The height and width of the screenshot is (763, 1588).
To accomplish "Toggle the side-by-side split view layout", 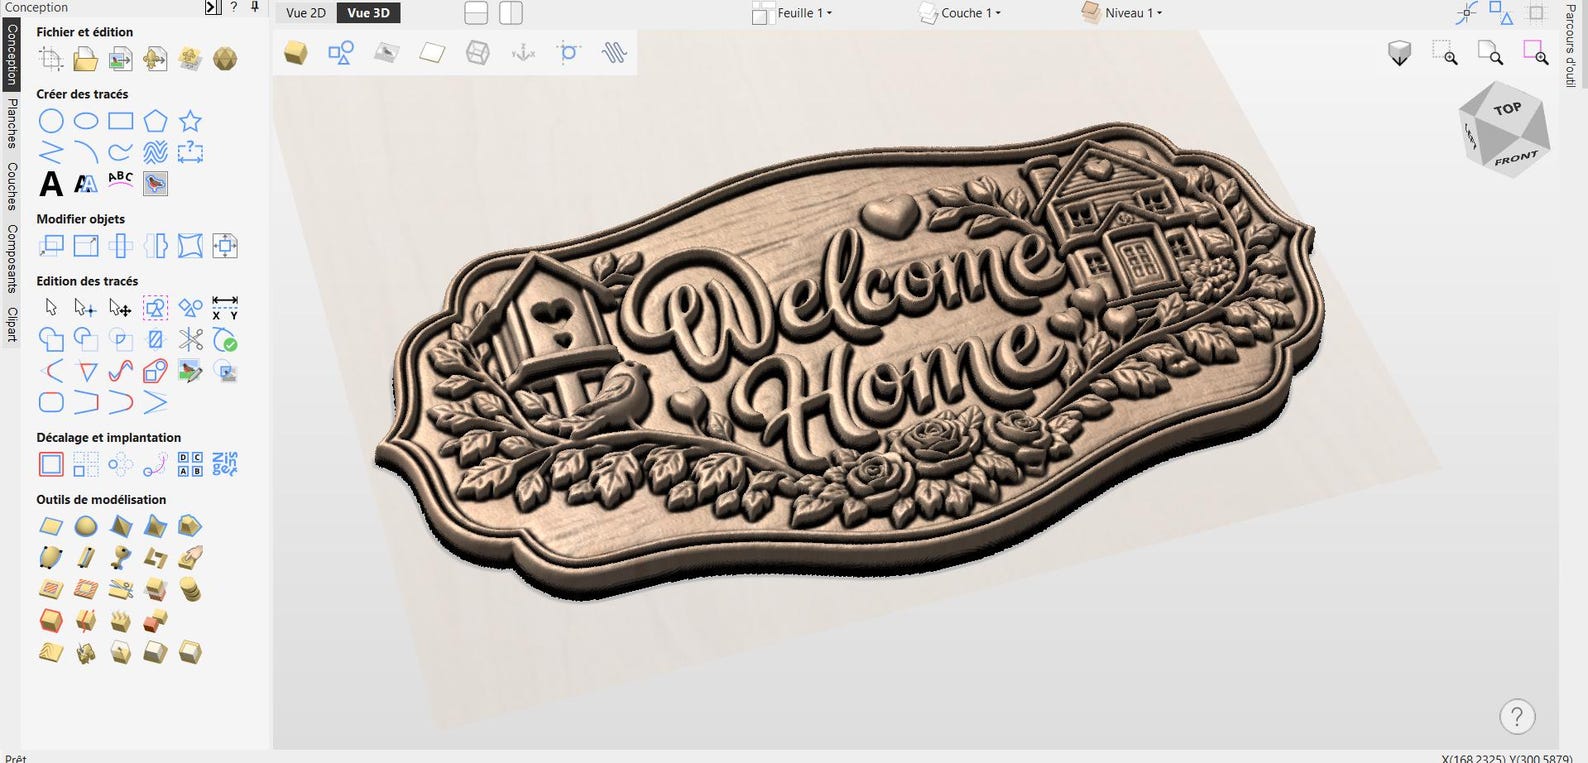I will (511, 13).
